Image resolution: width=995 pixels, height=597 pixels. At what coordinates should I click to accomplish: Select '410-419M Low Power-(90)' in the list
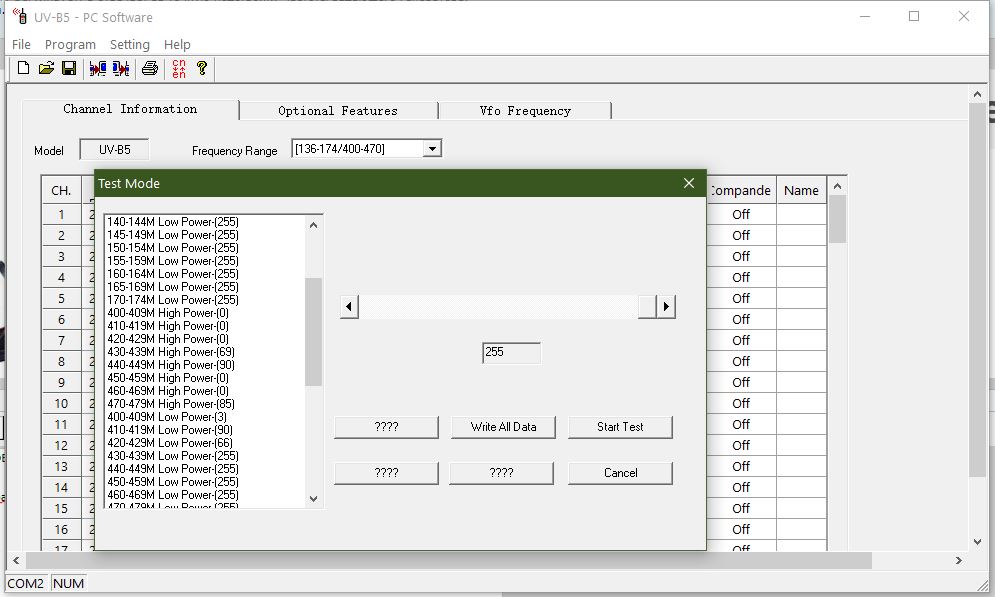coord(170,430)
